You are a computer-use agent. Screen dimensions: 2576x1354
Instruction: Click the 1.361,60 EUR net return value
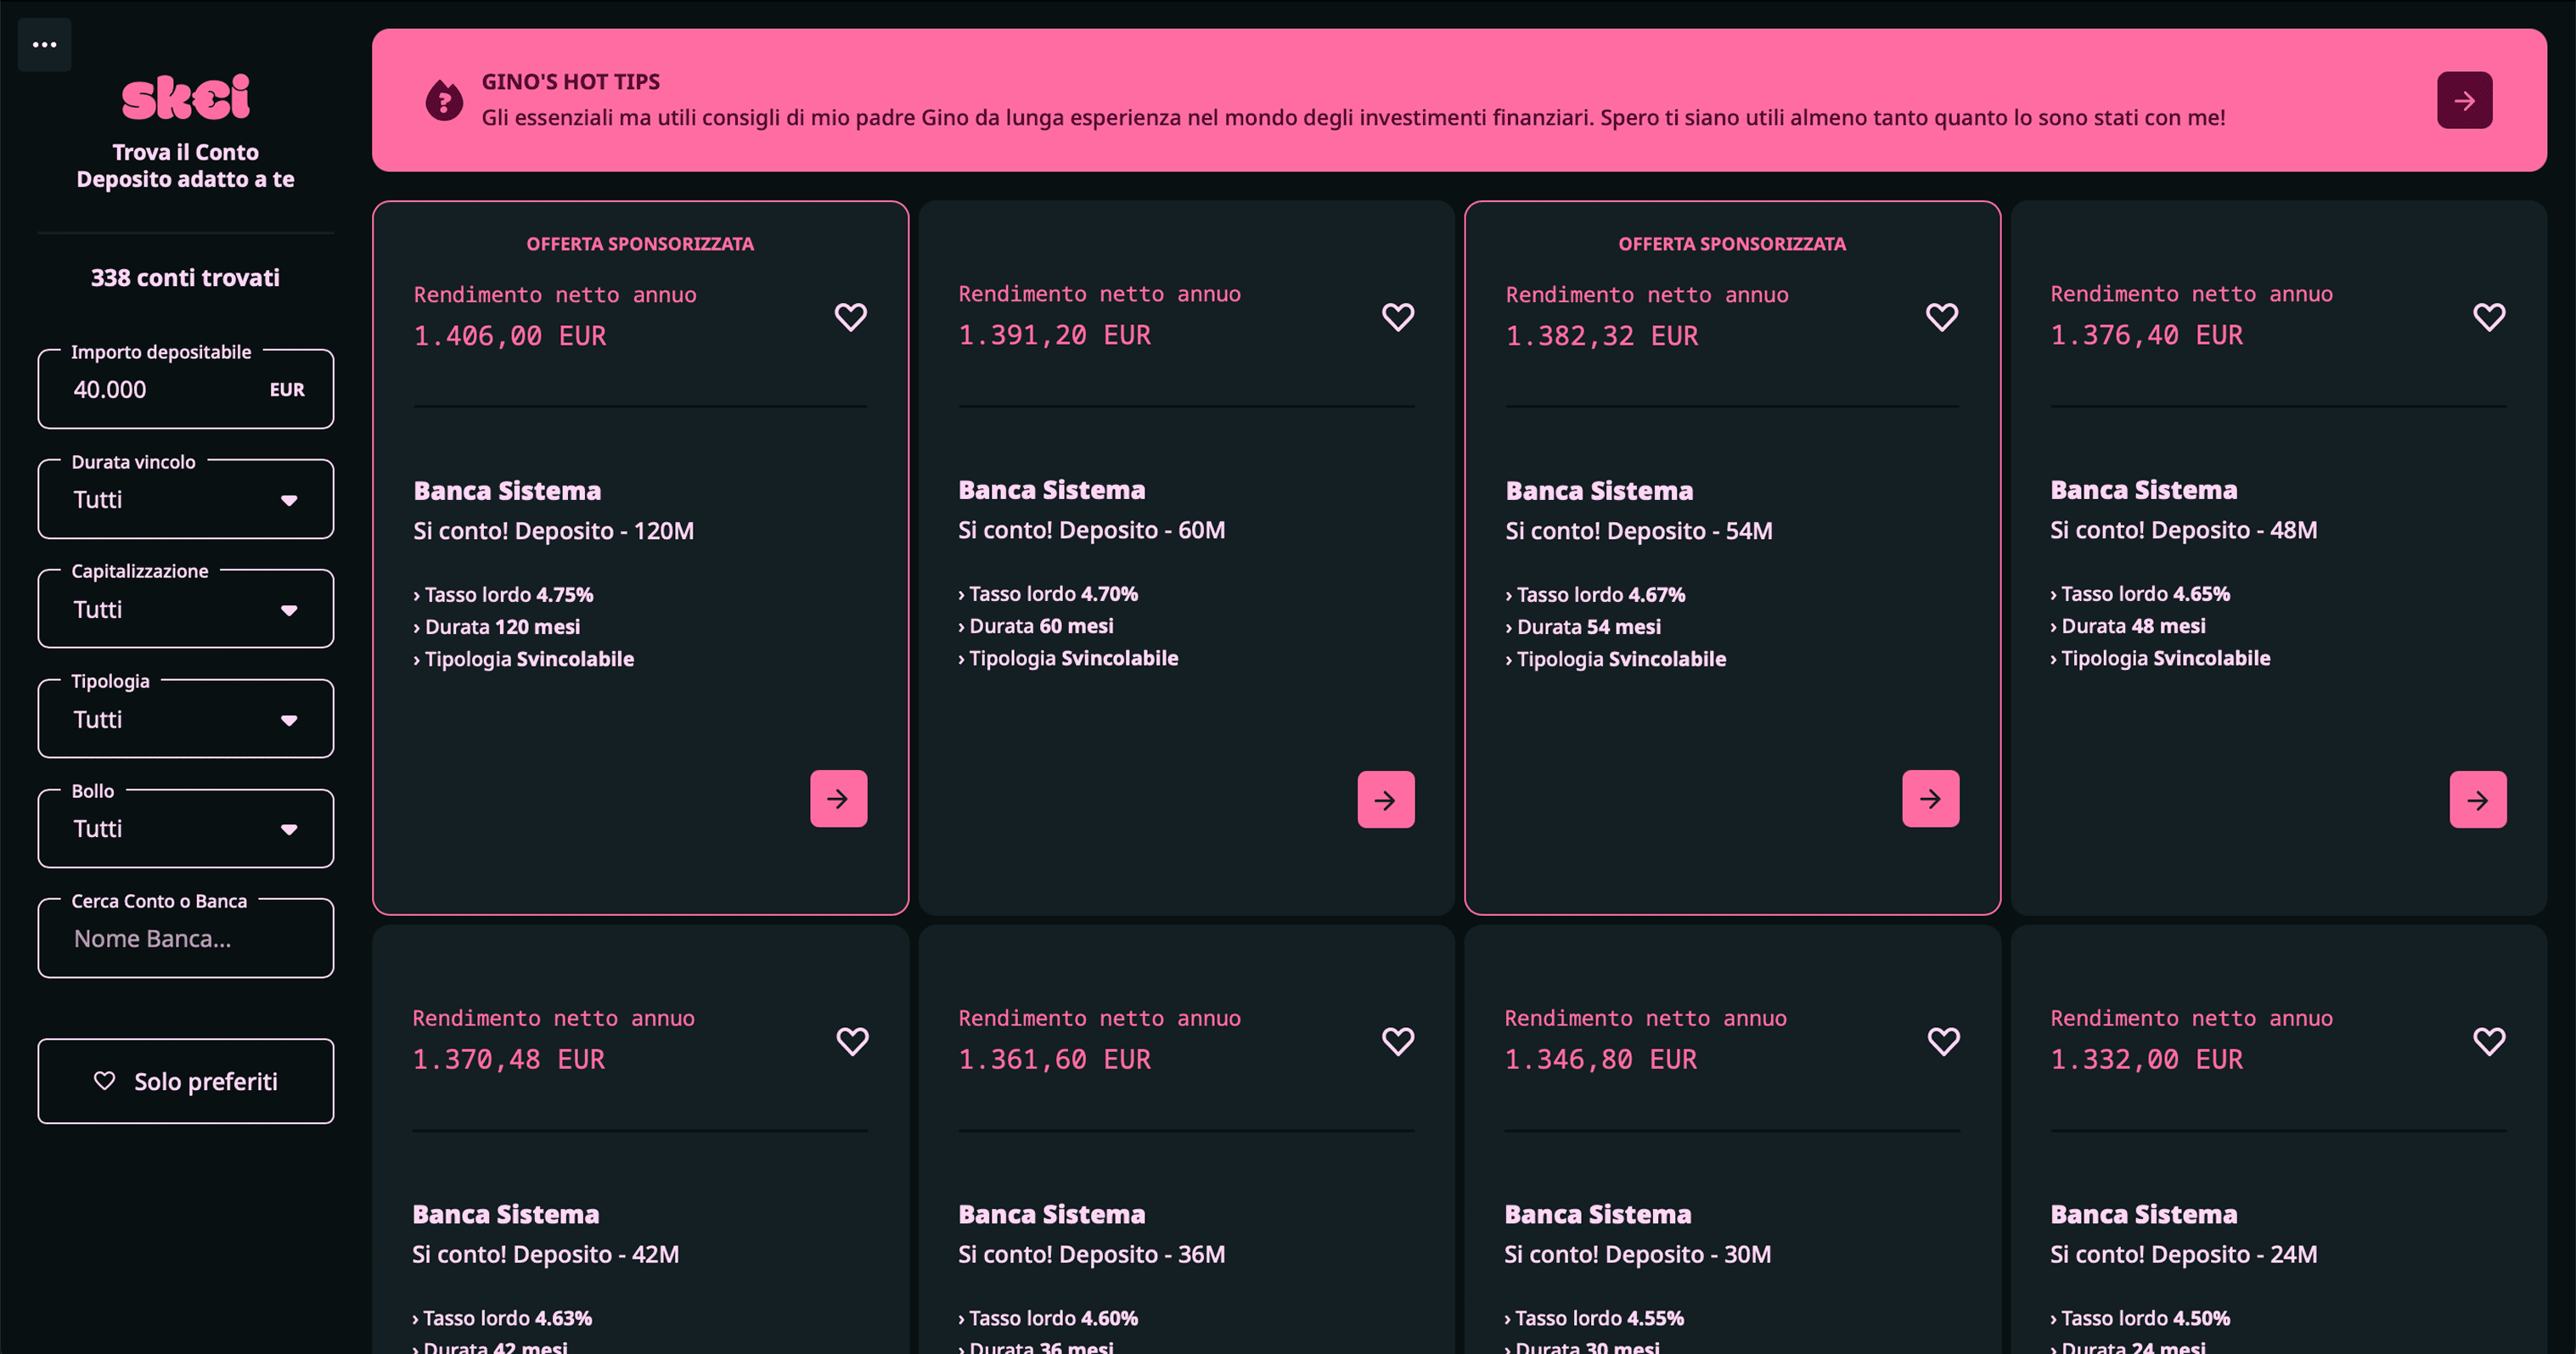(x=1054, y=1059)
